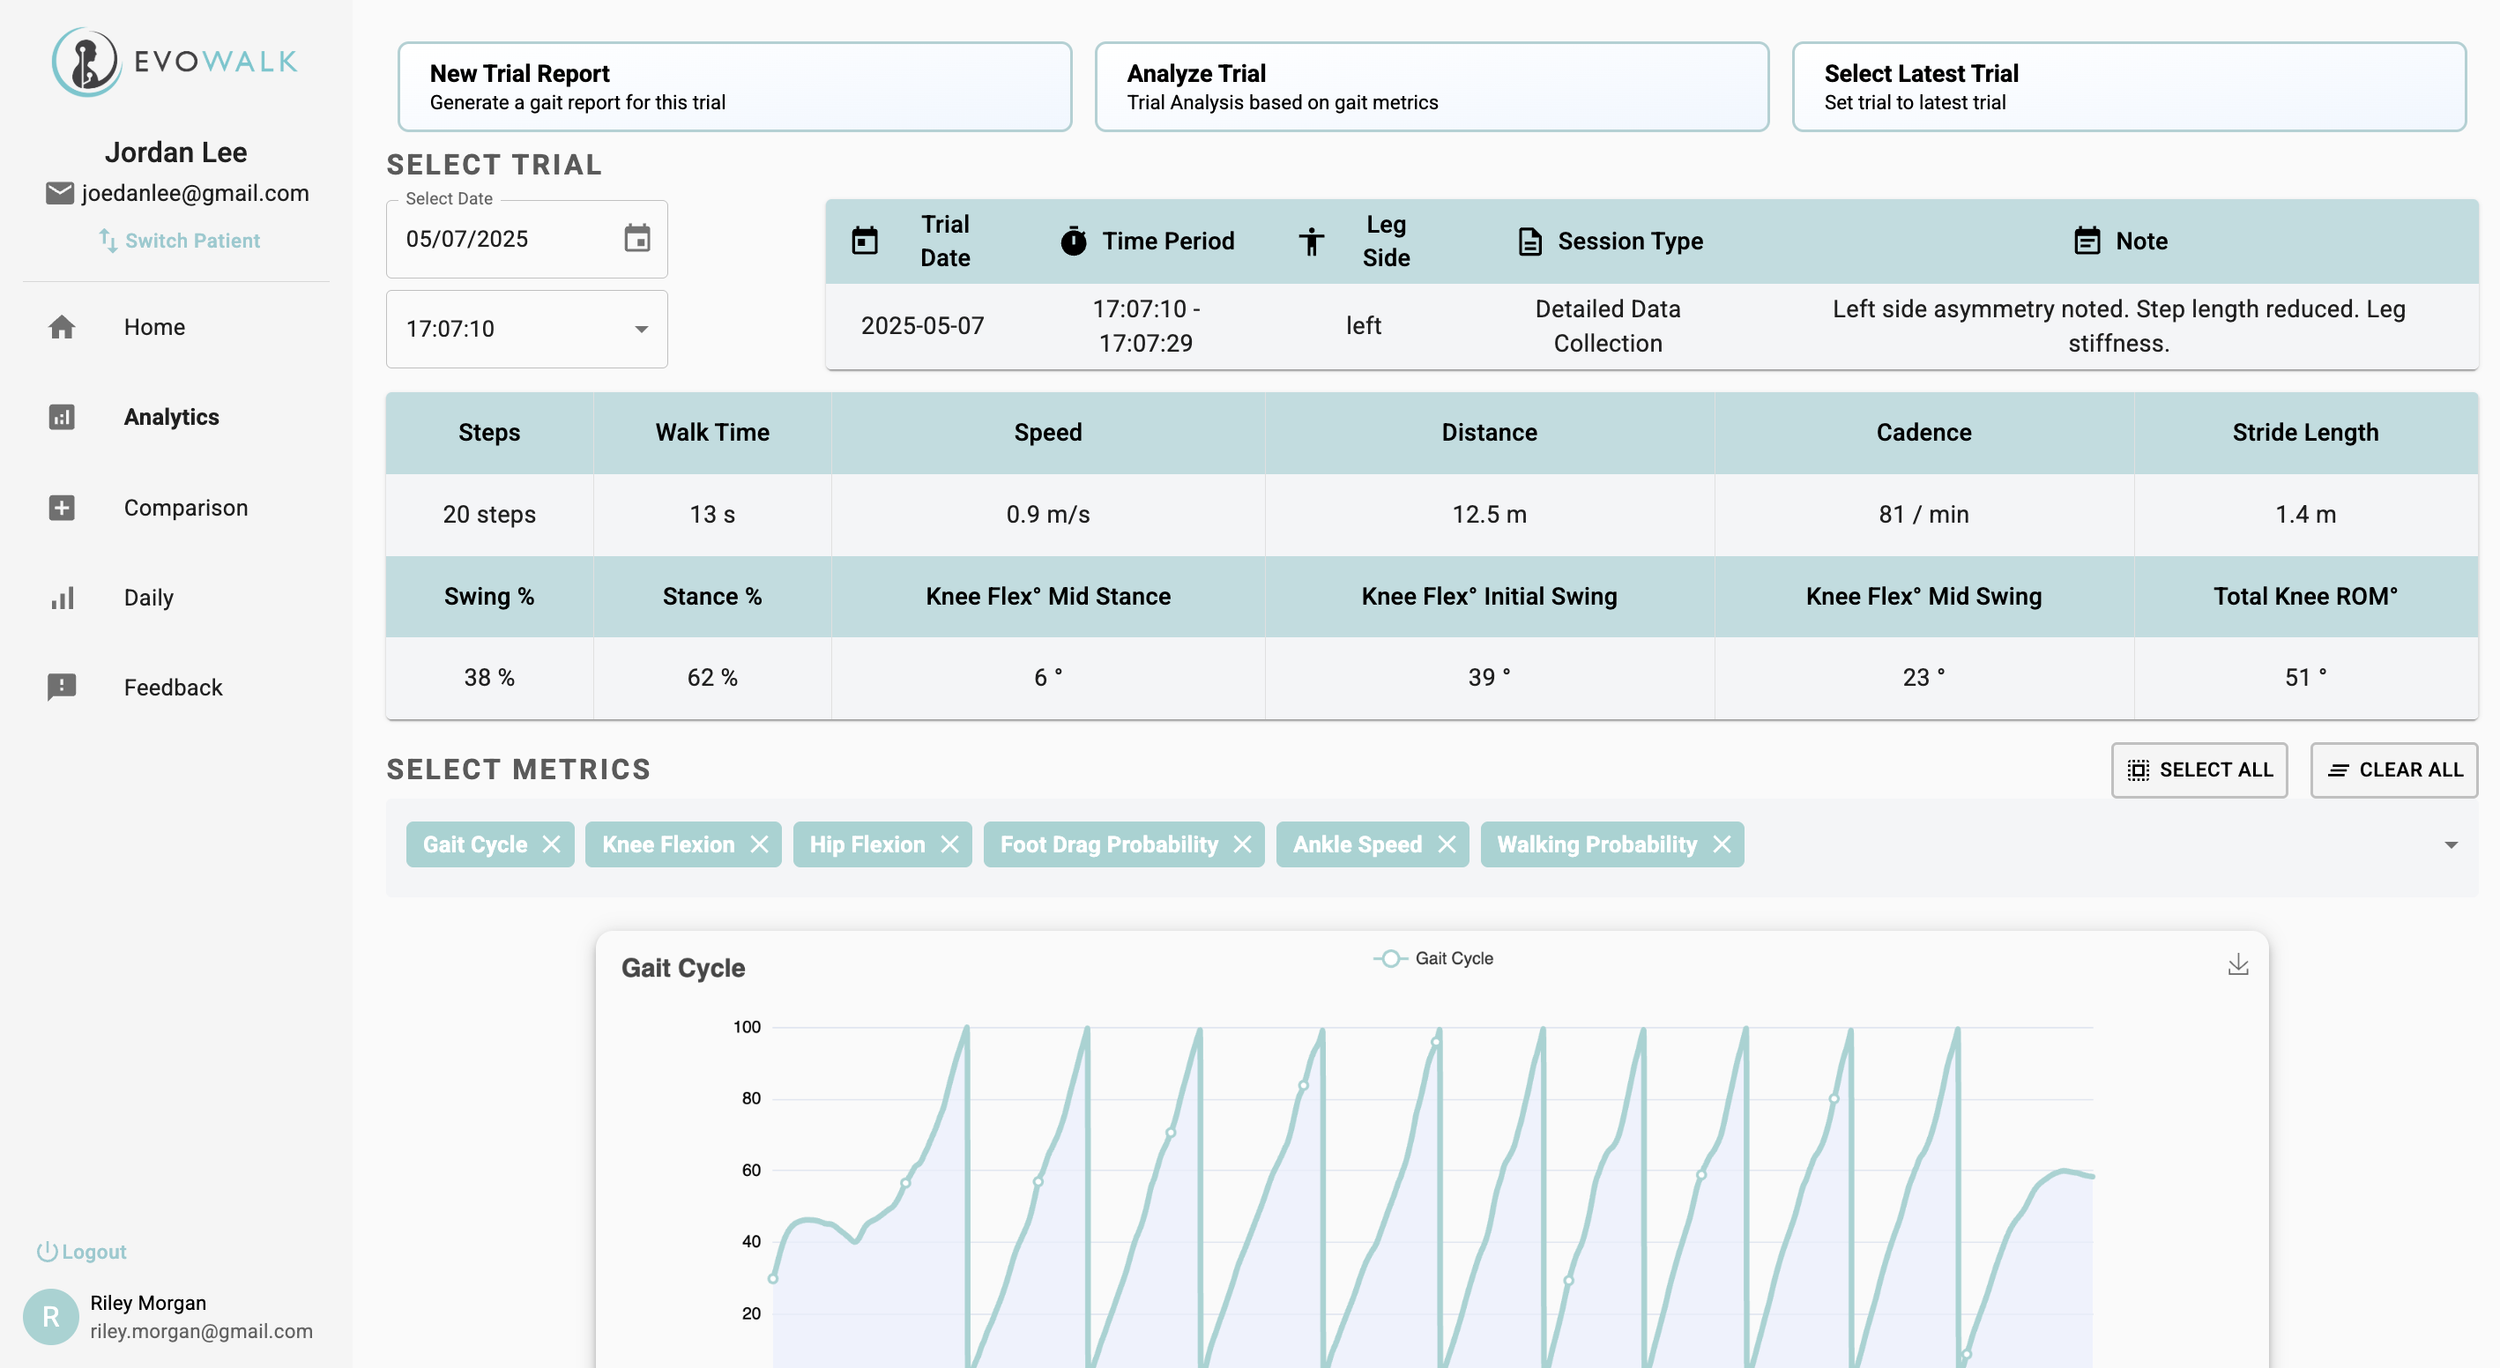Click the Riley Morgan avatar
This screenshot has height=1368, width=2500.
tap(51, 1317)
